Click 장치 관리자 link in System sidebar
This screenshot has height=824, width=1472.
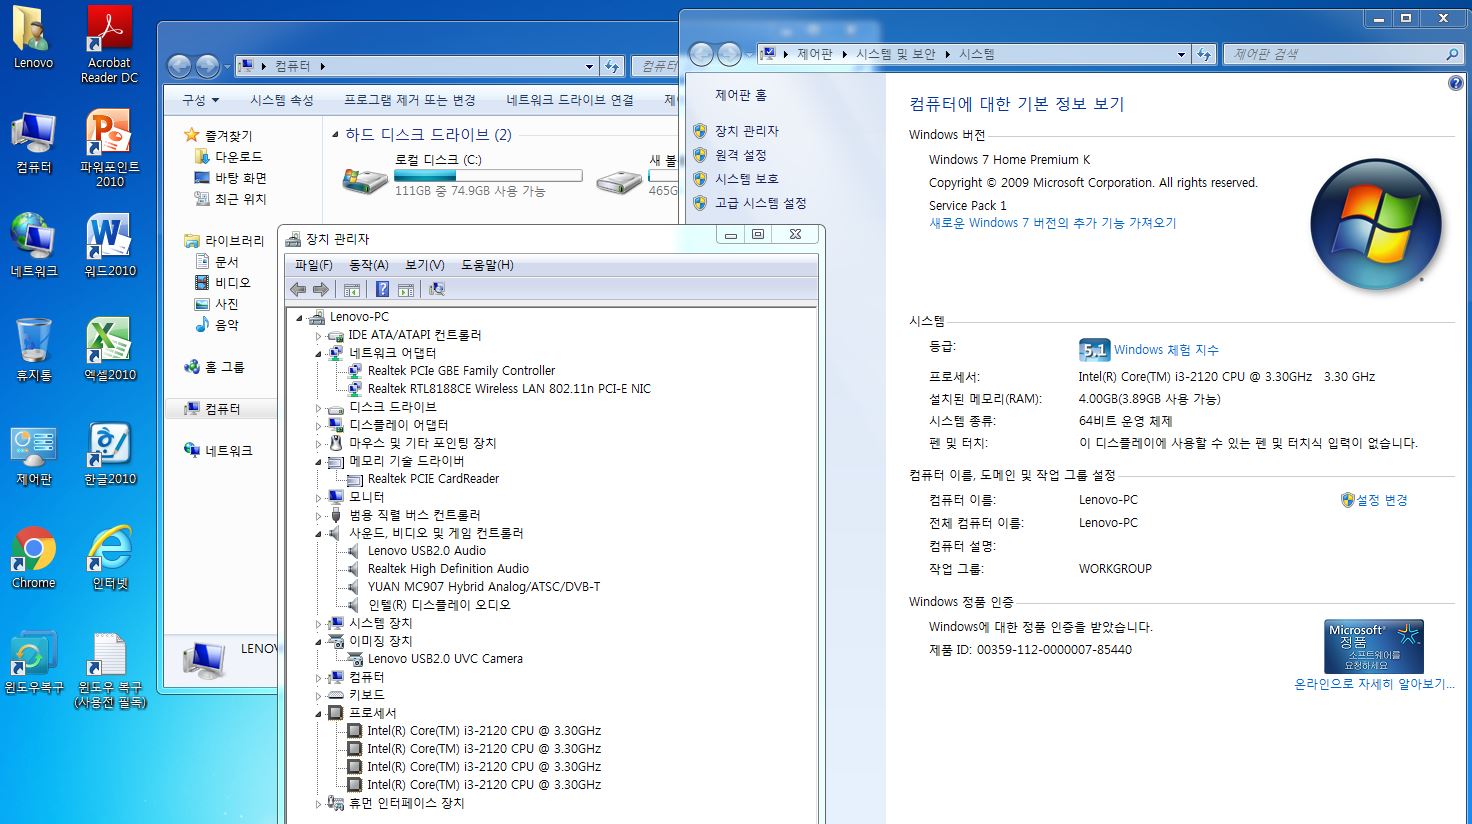click(746, 131)
